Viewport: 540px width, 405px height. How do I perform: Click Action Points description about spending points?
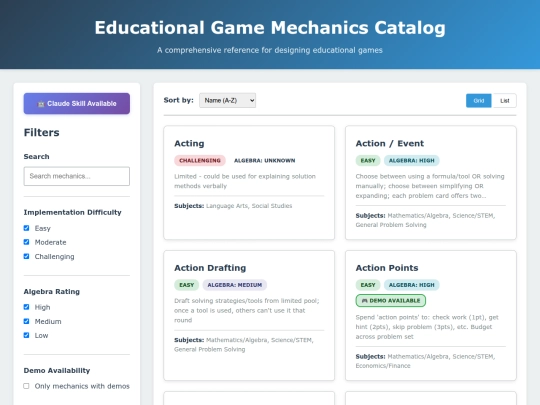click(427, 327)
